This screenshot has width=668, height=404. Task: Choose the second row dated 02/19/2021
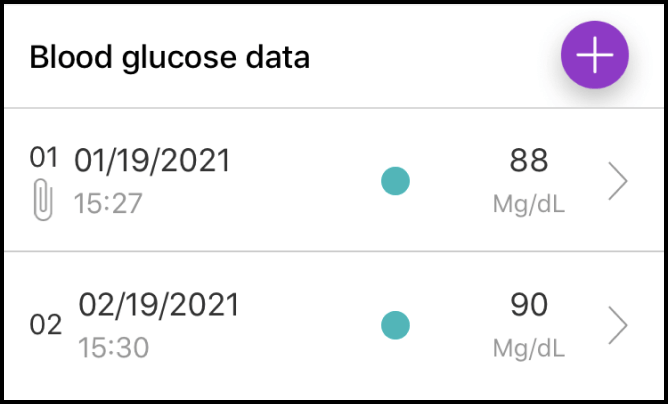pyautogui.click(x=334, y=325)
